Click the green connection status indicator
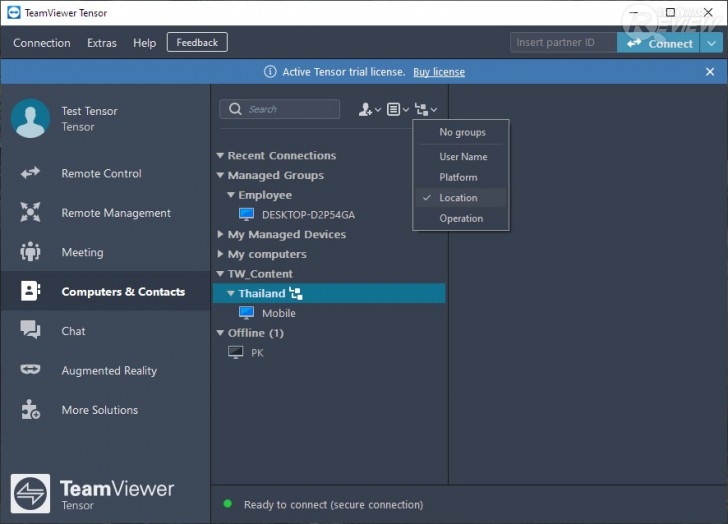728x524 pixels. tap(228, 504)
